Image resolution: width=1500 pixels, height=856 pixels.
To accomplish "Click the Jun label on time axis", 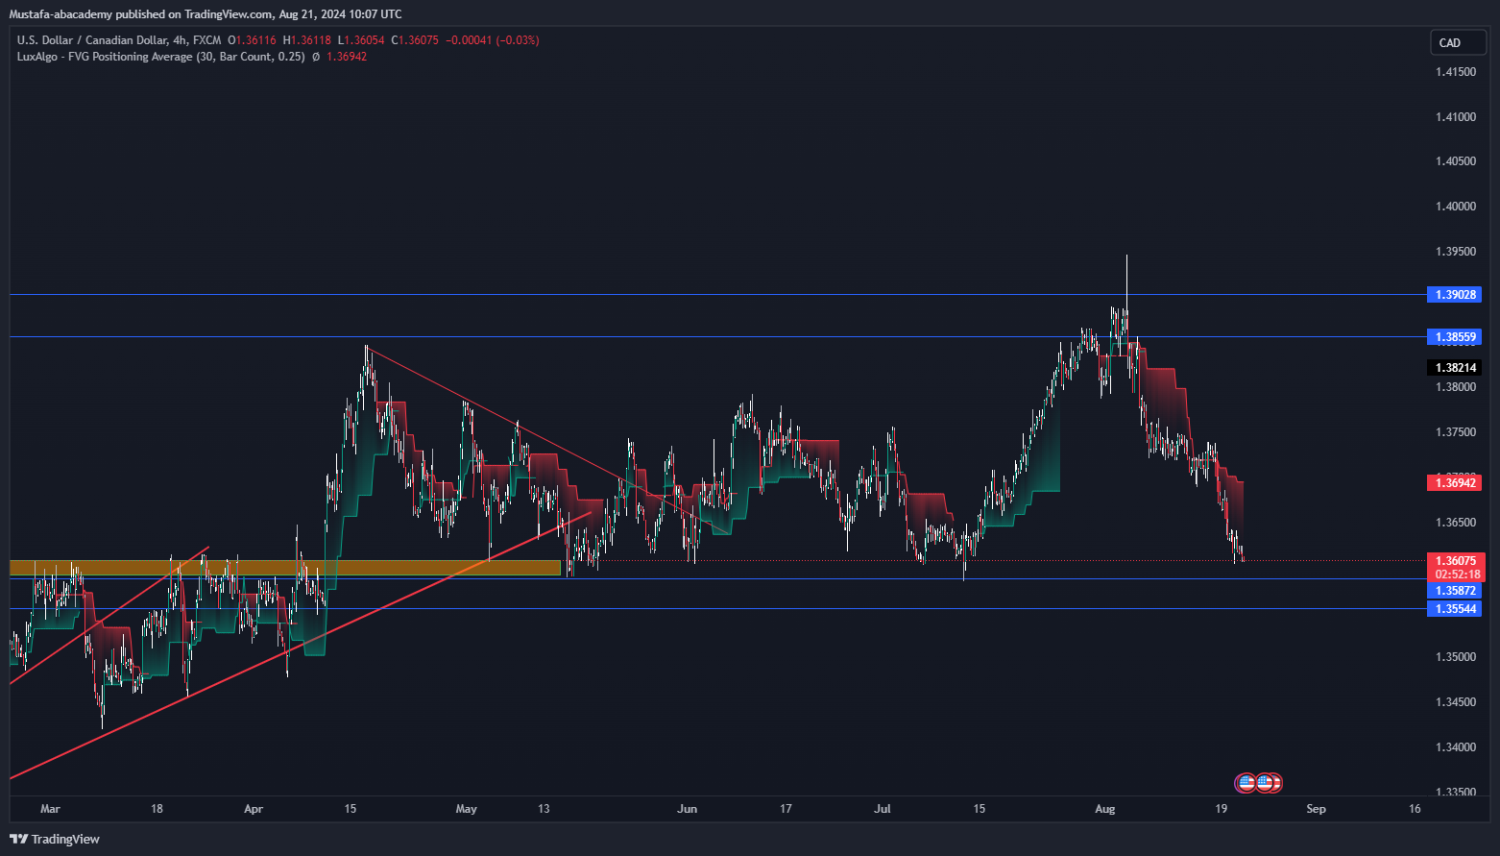I will pyautogui.click(x=687, y=809).
